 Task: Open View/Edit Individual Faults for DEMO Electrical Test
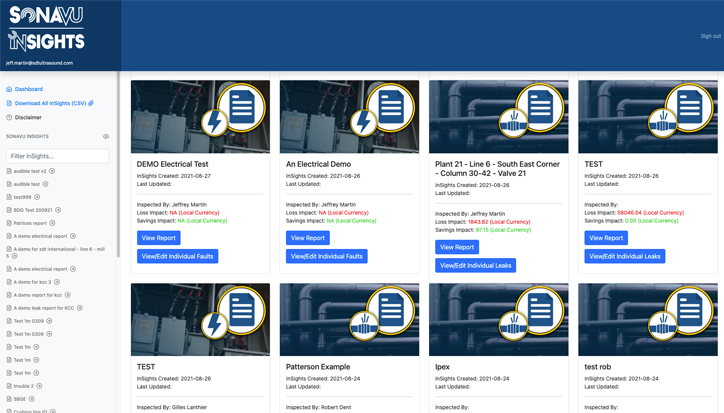coord(177,256)
